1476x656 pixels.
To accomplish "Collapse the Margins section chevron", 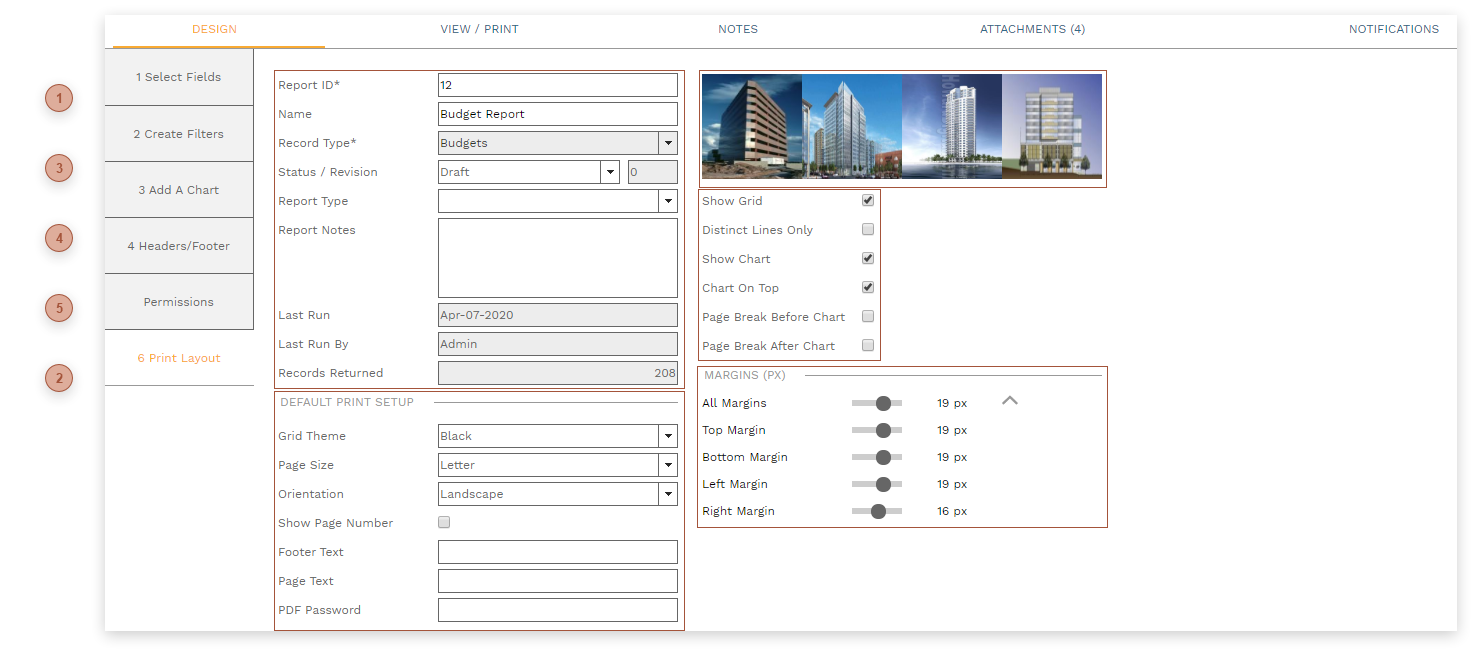I will (x=1010, y=401).
